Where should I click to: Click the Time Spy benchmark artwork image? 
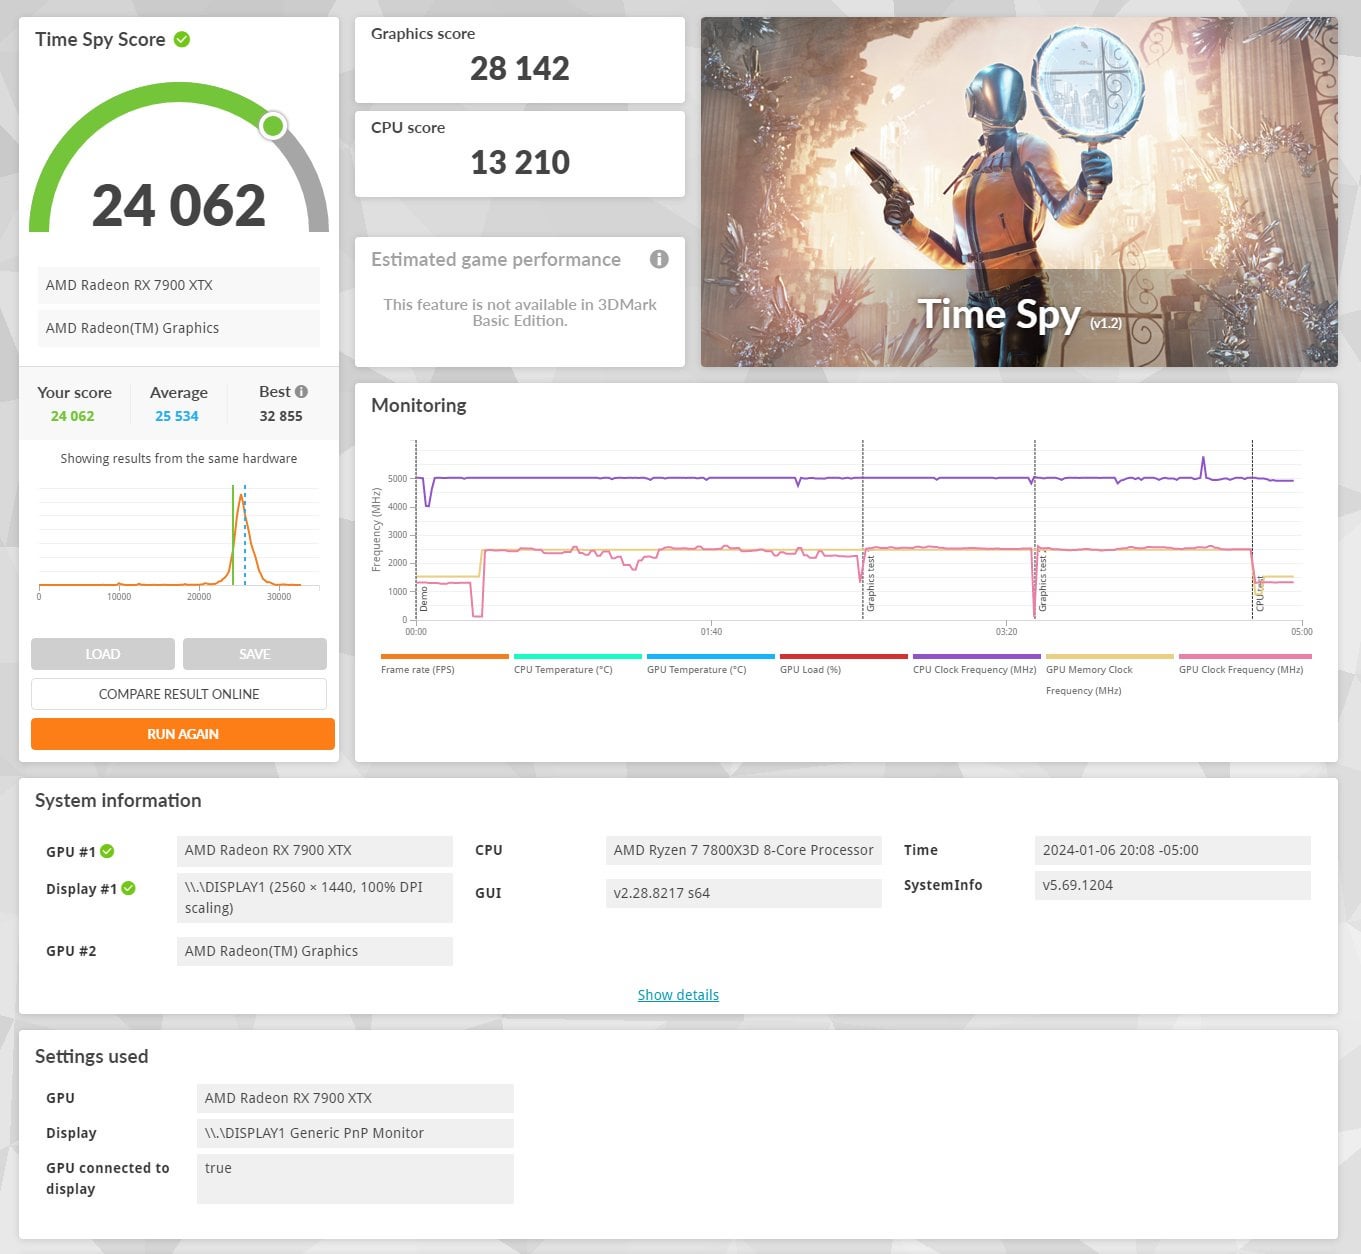[1019, 192]
